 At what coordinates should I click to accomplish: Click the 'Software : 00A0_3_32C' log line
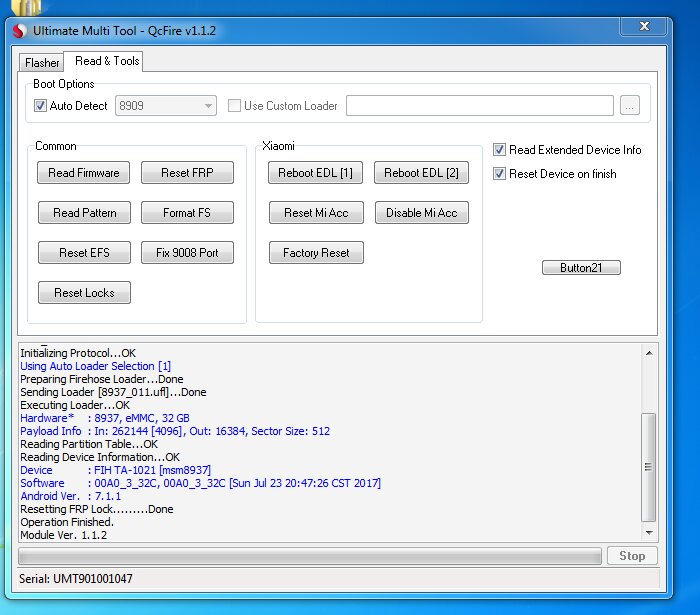(200, 483)
